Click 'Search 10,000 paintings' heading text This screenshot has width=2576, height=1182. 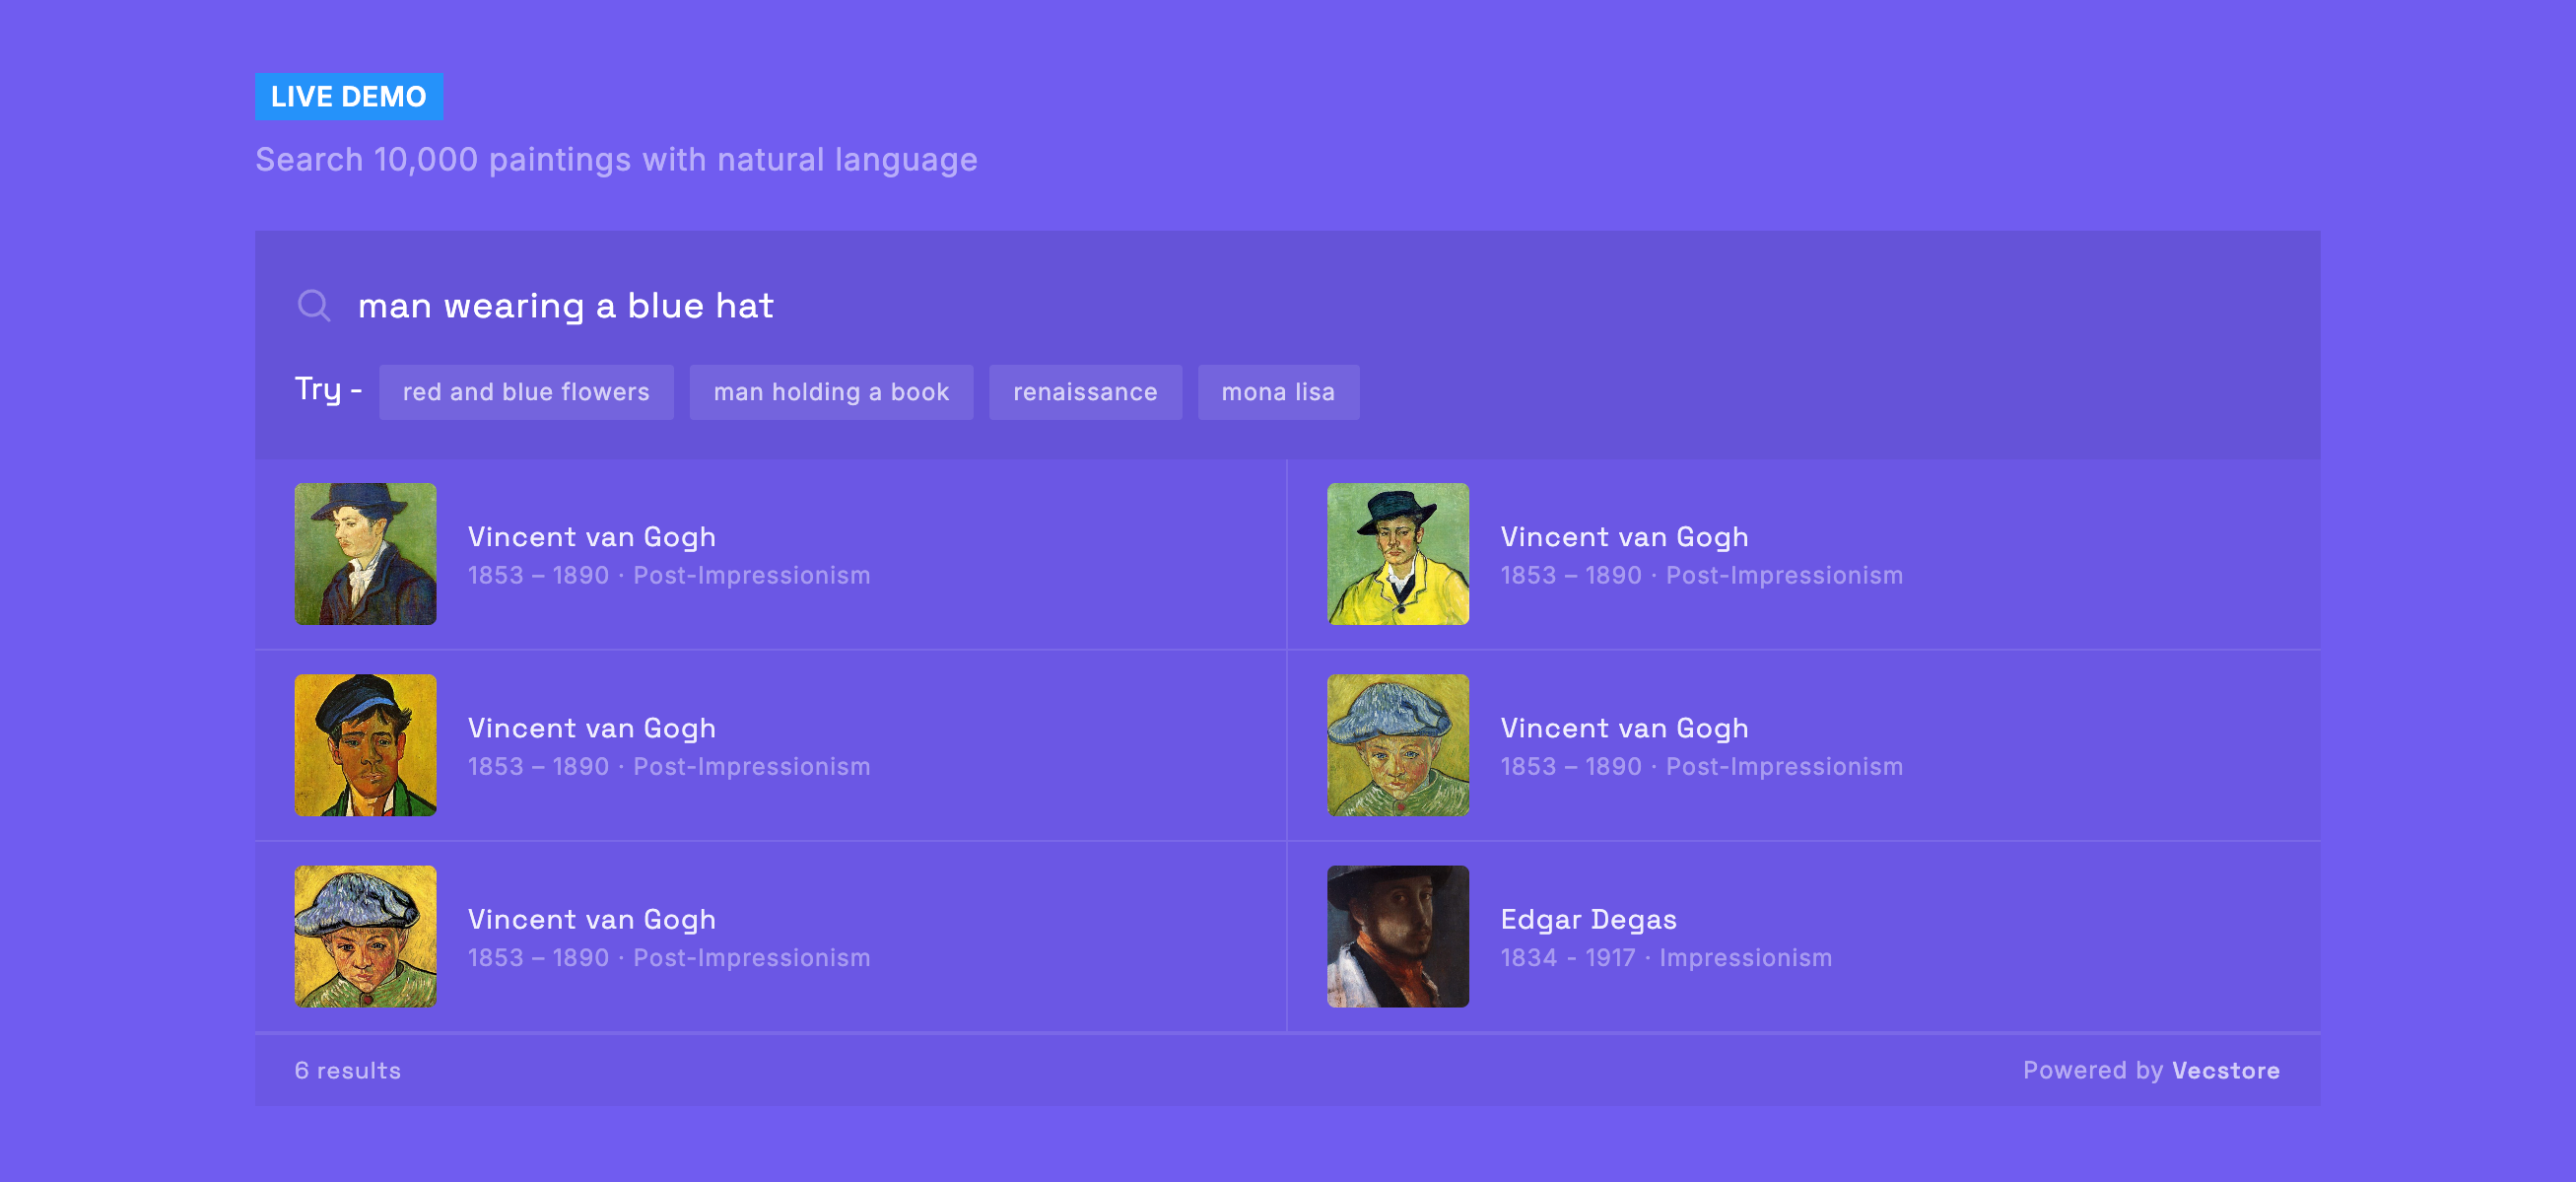pyautogui.click(x=616, y=160)
